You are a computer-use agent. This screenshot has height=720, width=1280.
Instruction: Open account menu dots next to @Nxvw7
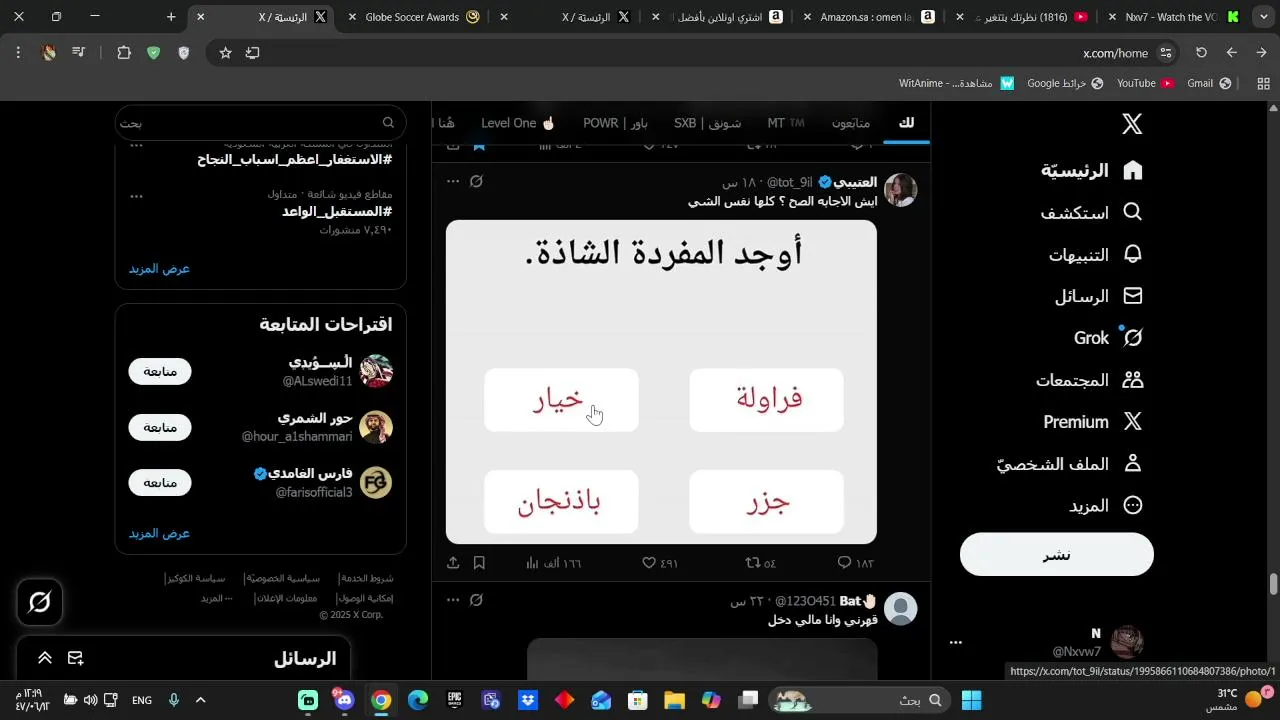click(955, 642)
